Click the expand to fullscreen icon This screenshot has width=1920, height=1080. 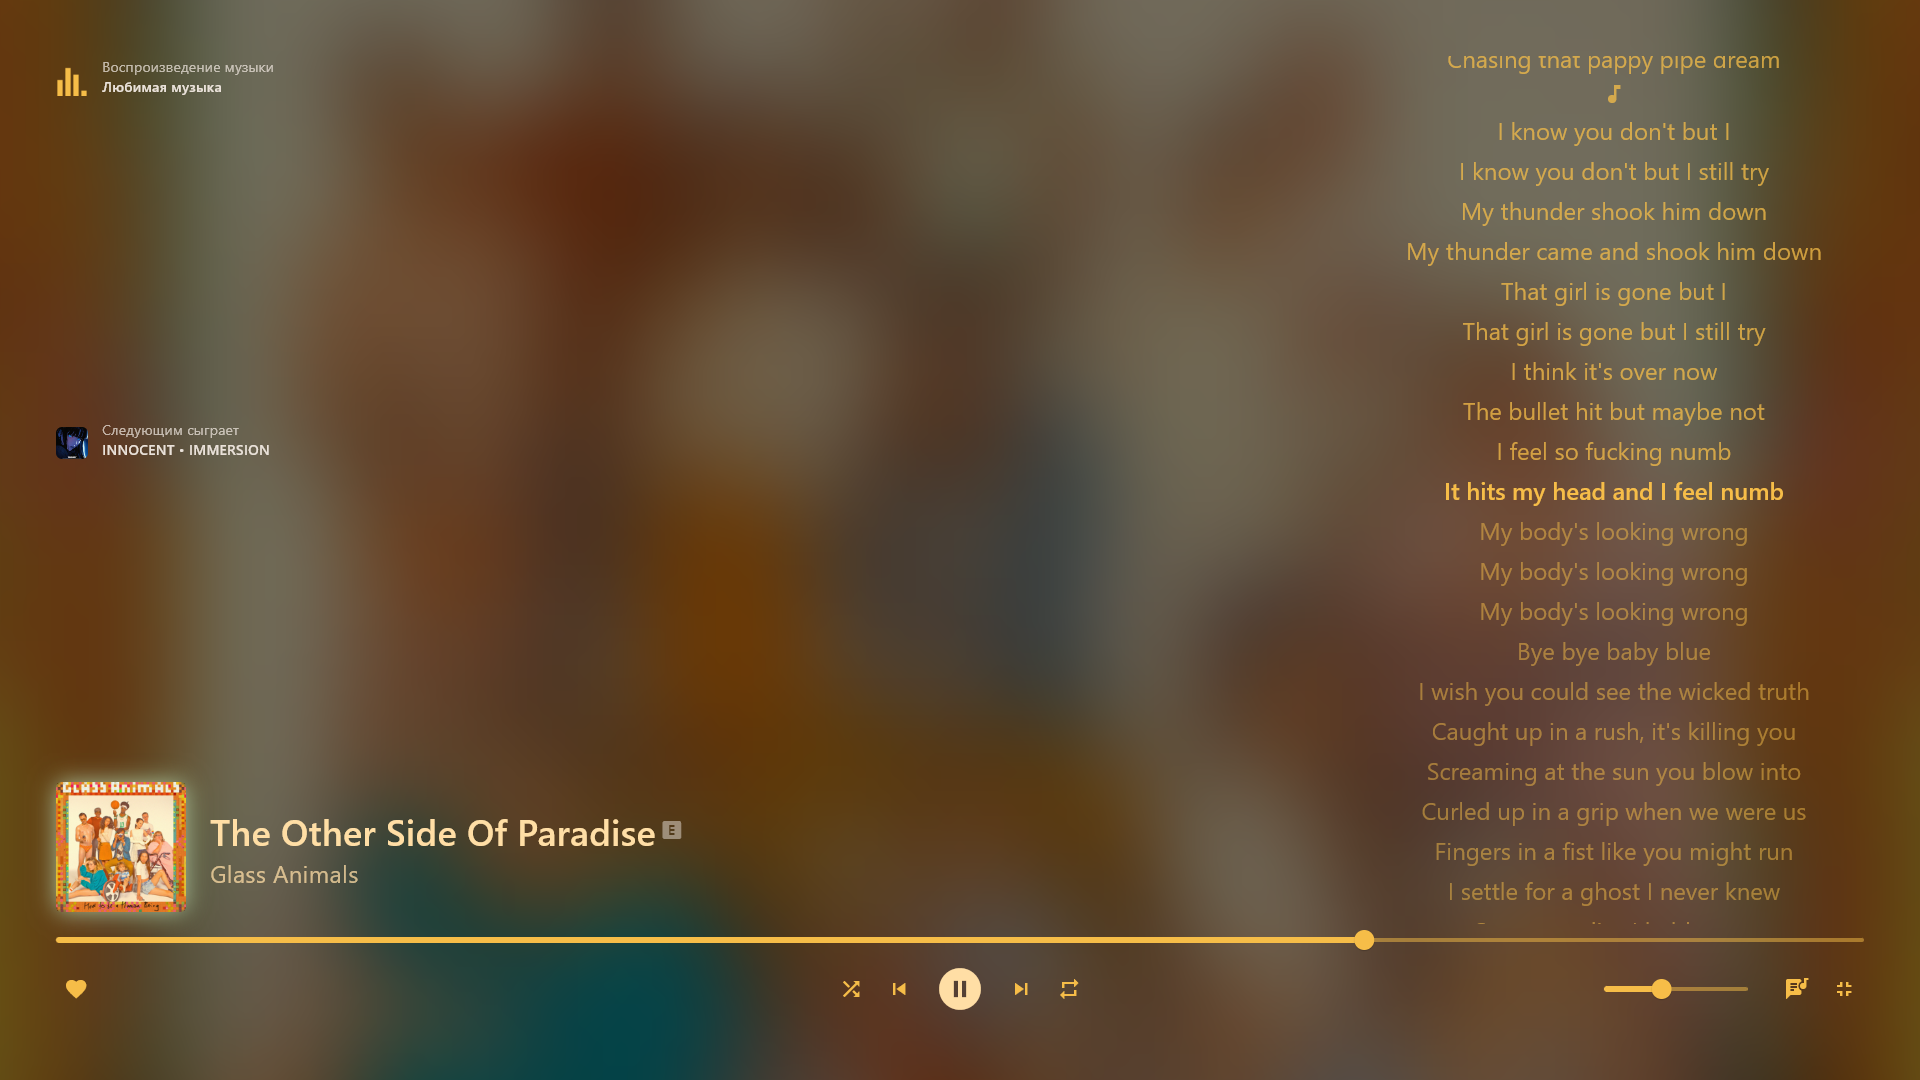pos(1844,989)
